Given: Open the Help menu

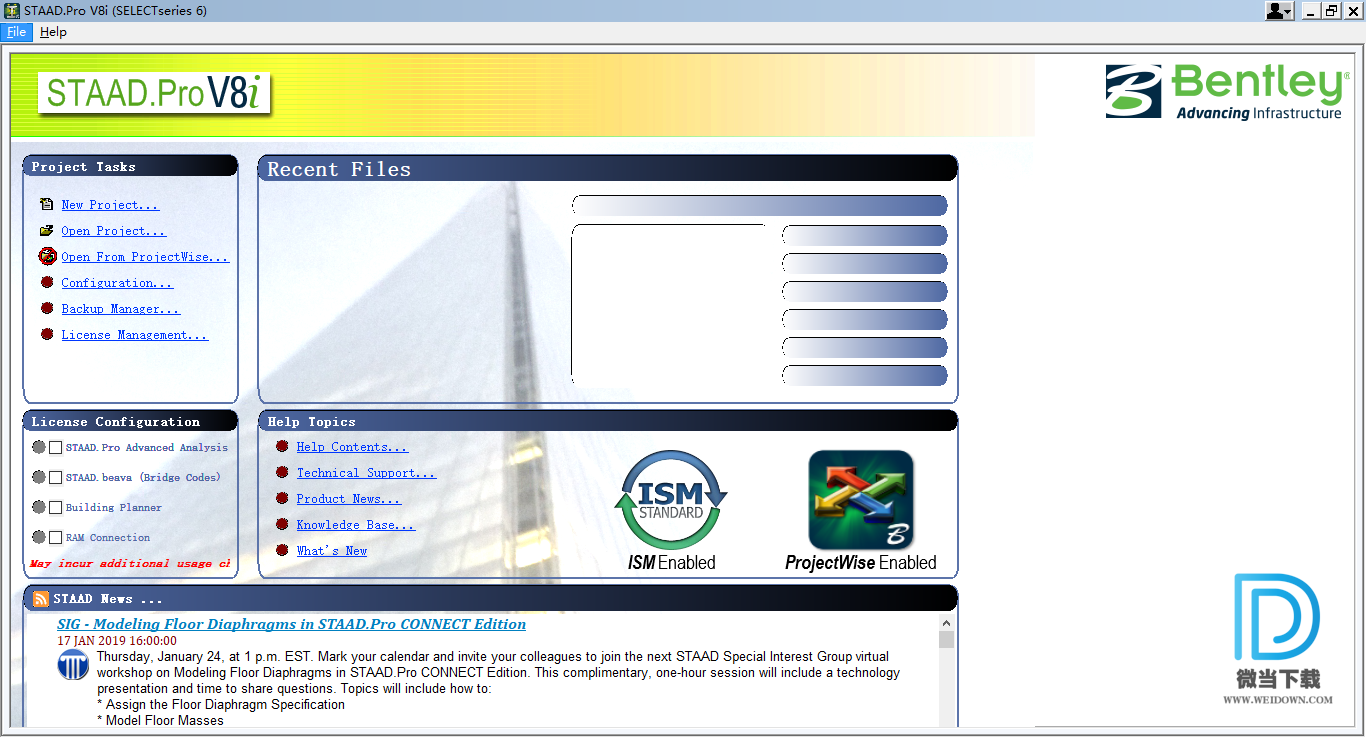Looking at the screenshot, I should 53,32.
